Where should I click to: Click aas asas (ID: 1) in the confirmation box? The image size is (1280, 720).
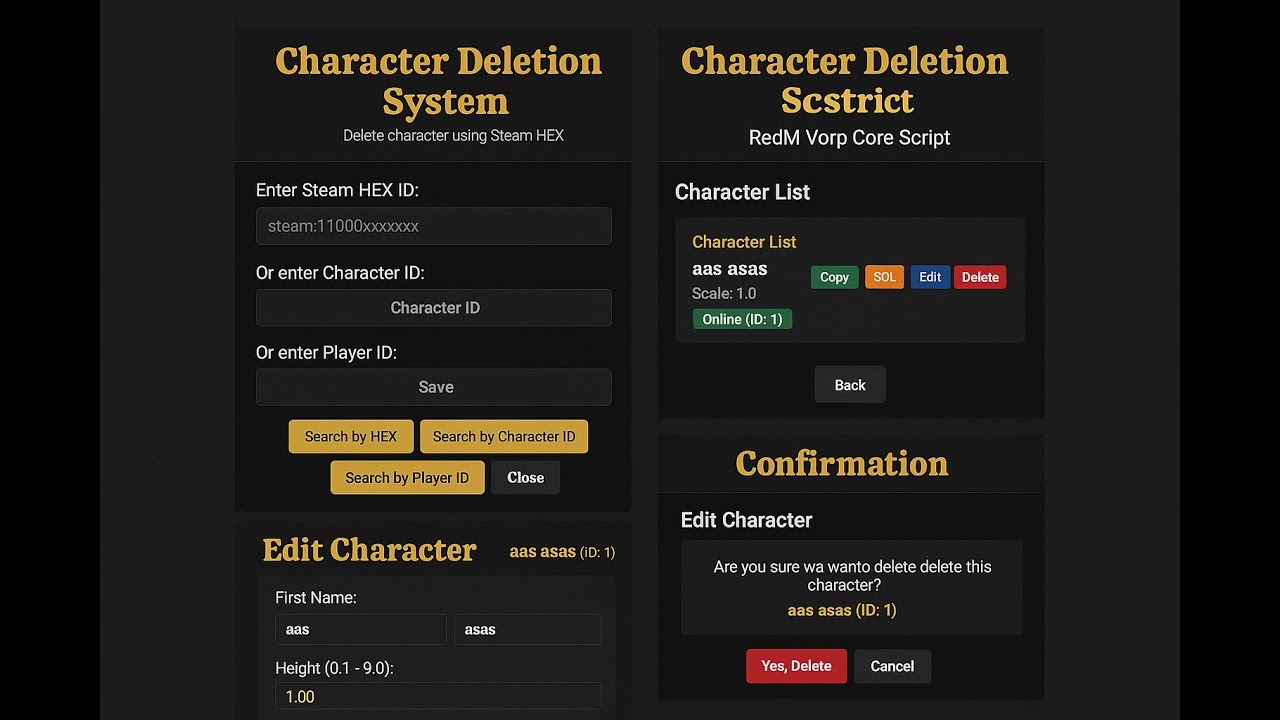coord(842,610)
